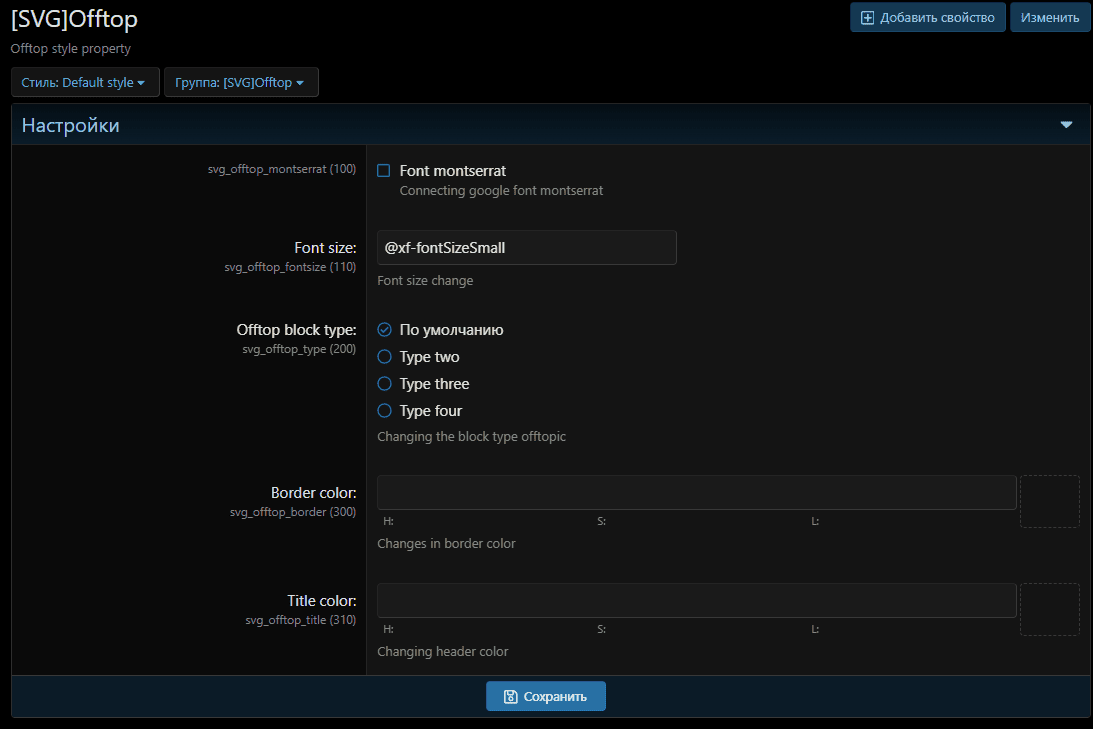Click the Добавить свойство button

(928, 18)
